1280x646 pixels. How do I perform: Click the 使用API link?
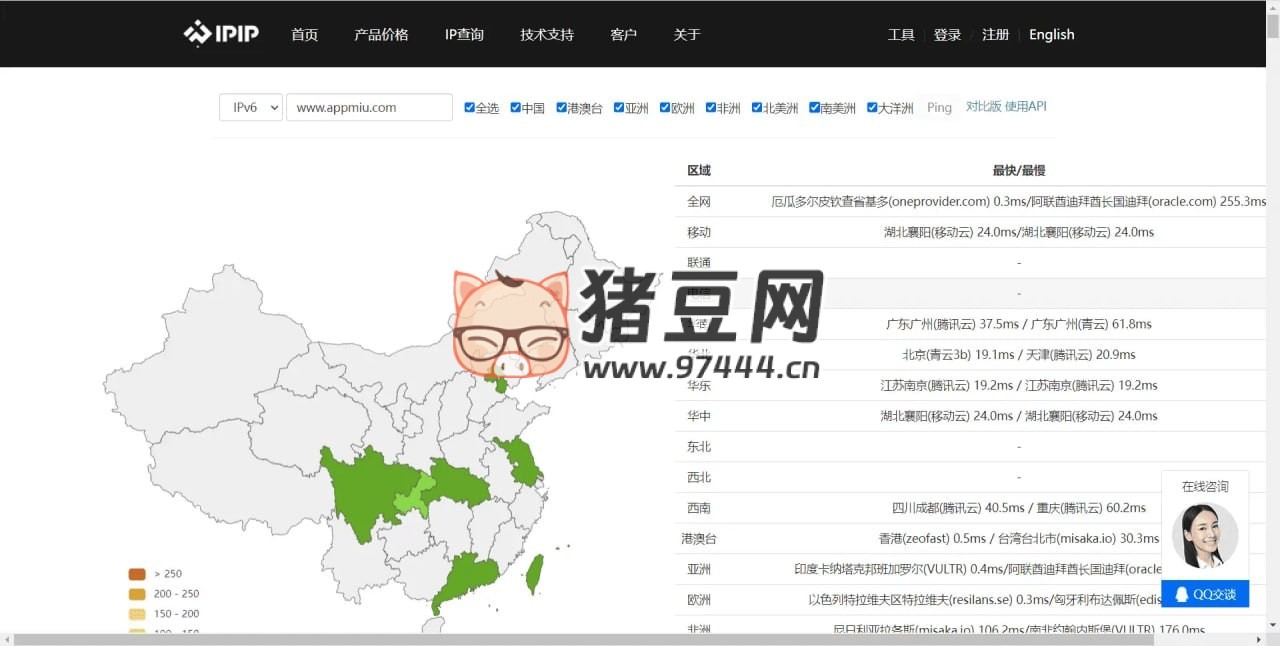pyautogui.click(x=1026, y=106)
